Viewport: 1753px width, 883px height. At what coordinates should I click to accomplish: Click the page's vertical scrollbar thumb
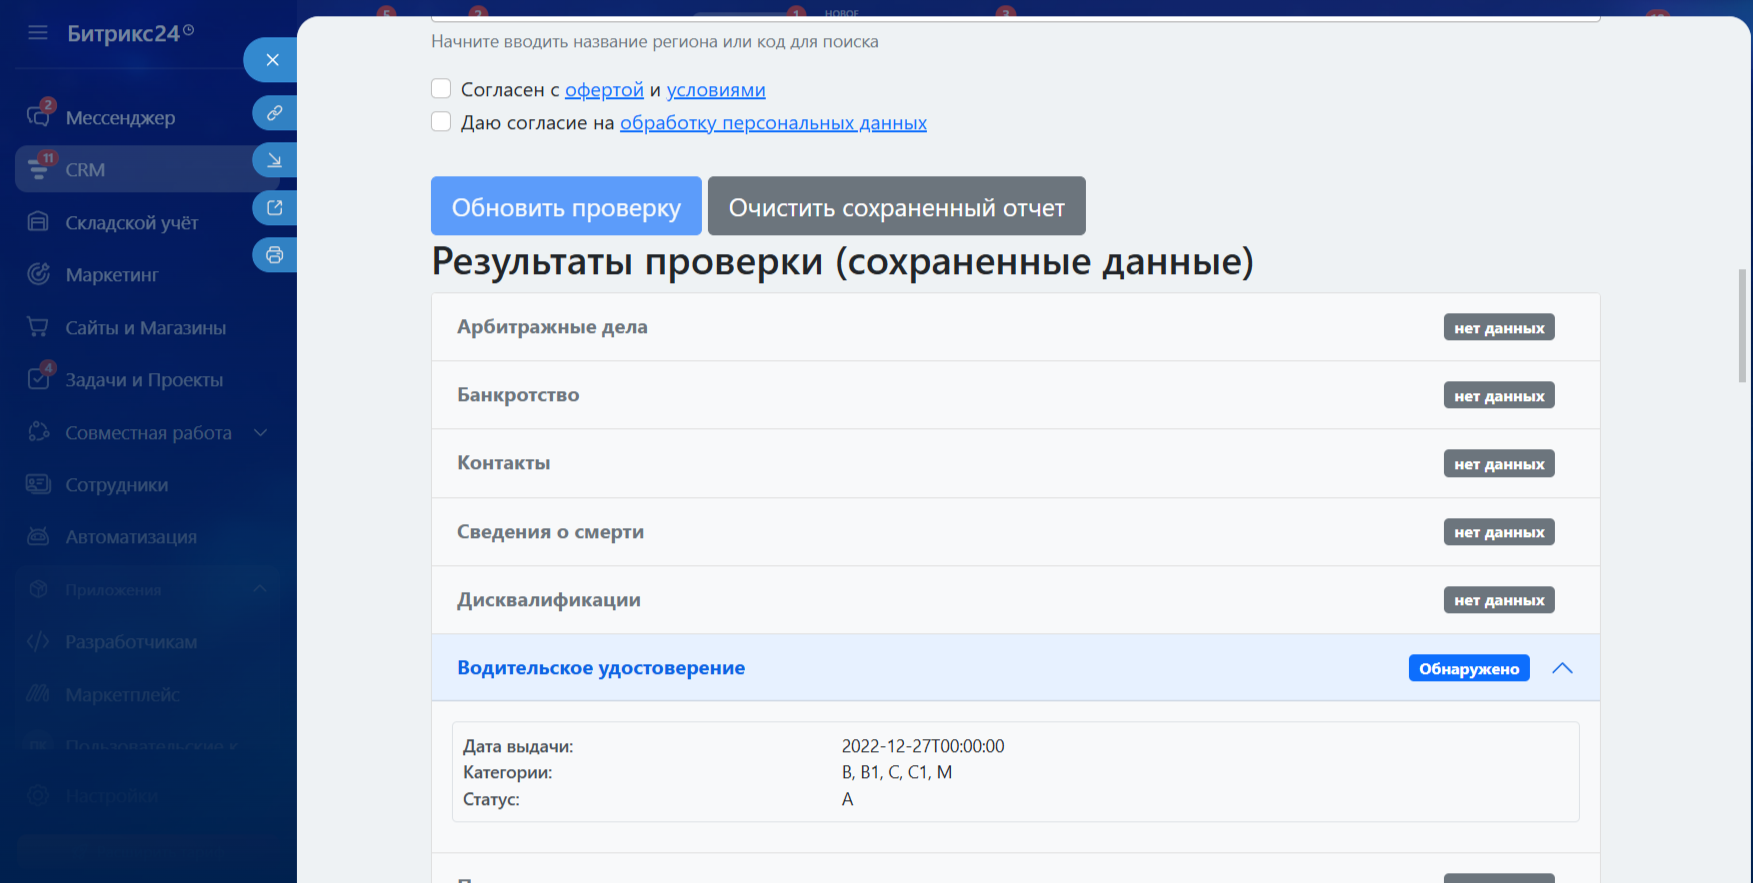point(1743,325)
